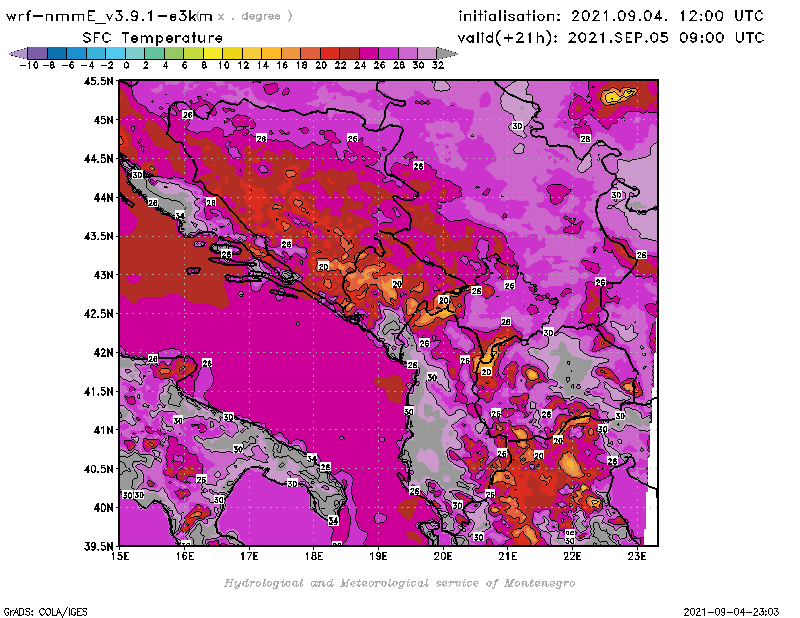
Task: Click the '2021-09-04-23:03' timestamp text
Action: (731, 612)
